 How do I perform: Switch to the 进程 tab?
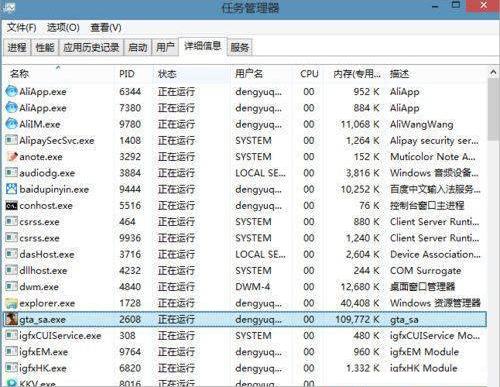(17, 47)
